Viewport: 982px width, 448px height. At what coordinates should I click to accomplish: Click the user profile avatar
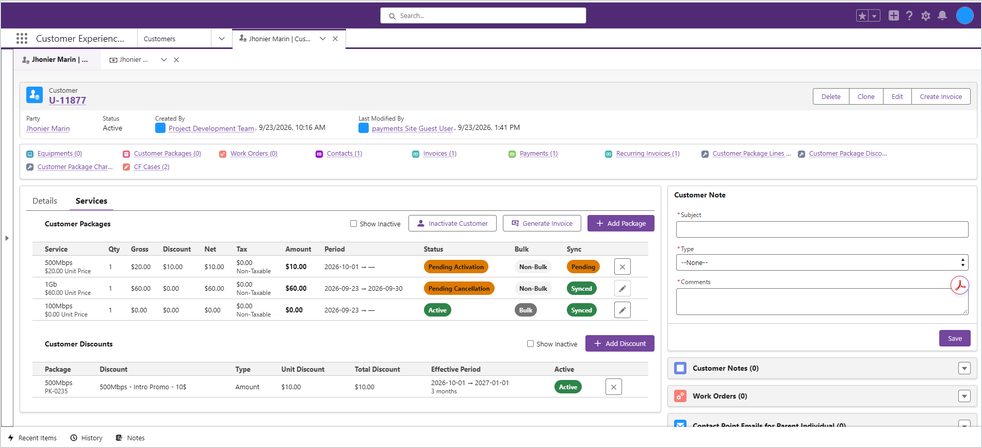(965, 16)
